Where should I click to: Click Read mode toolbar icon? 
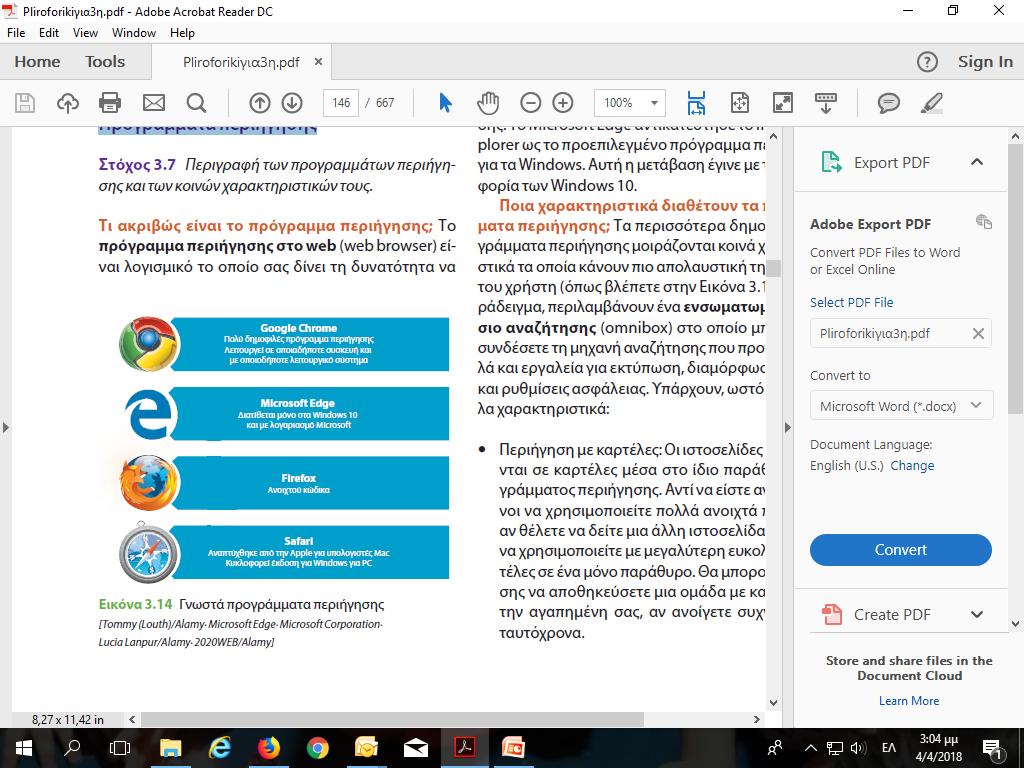pyautogui.click(x=825, y=103)
